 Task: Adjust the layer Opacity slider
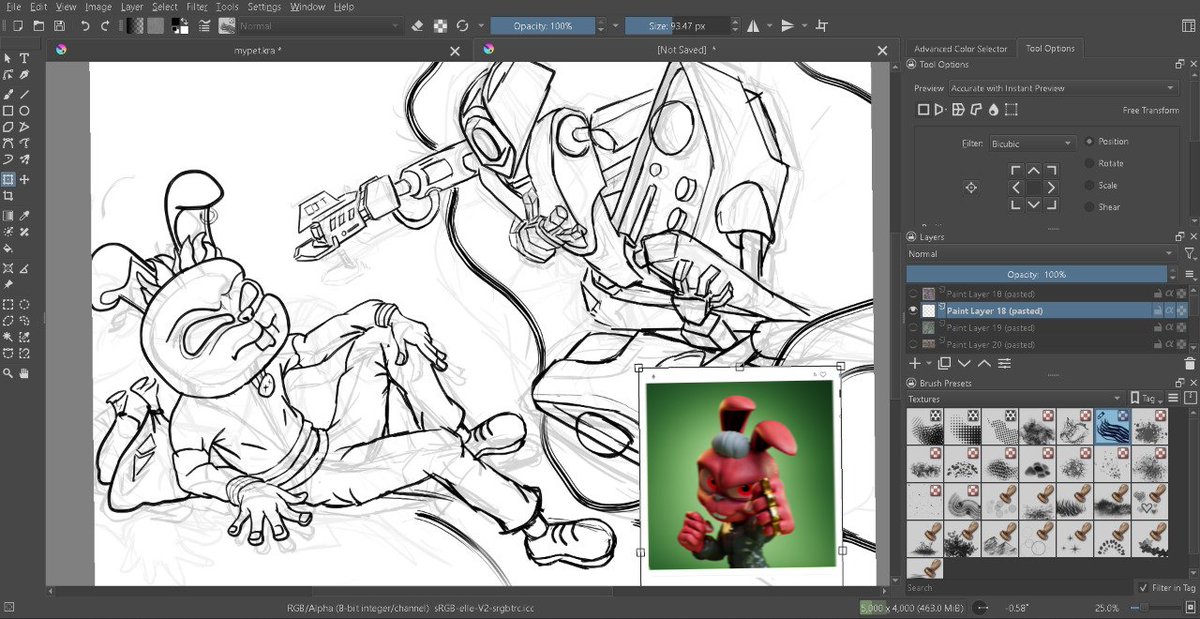[x=1040, y=273]
